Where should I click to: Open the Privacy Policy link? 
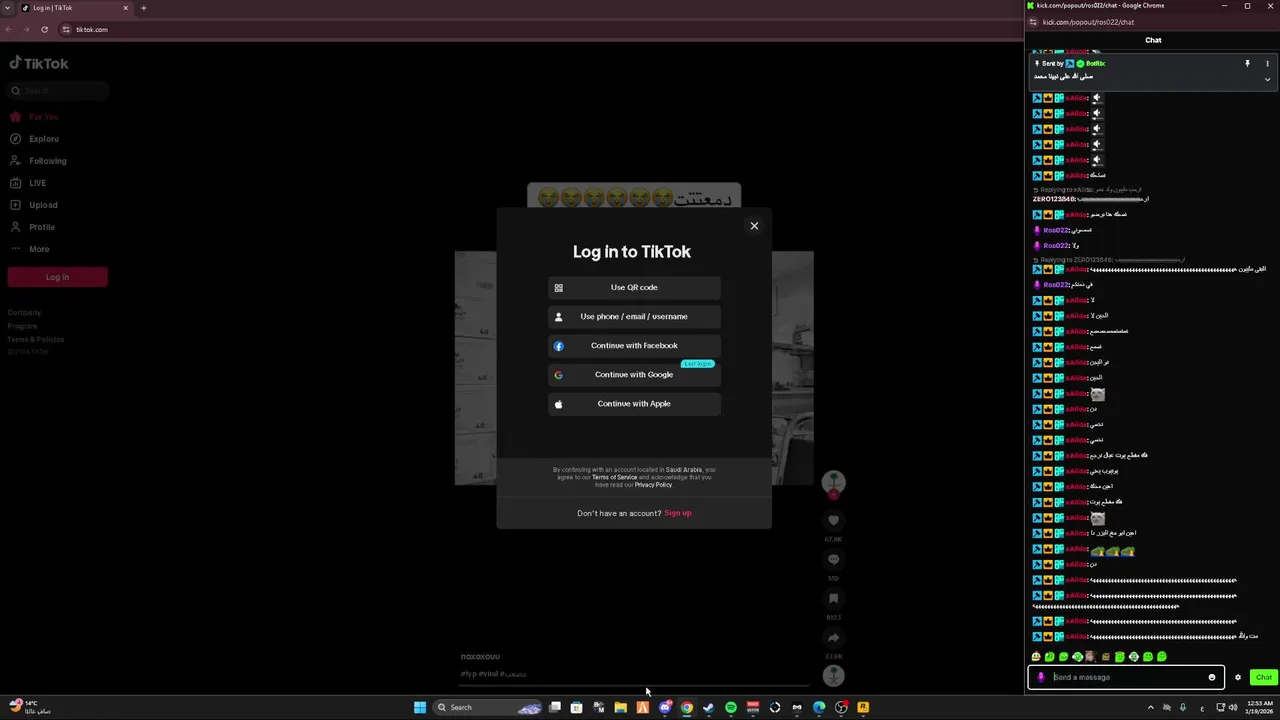tap(653, 485)
